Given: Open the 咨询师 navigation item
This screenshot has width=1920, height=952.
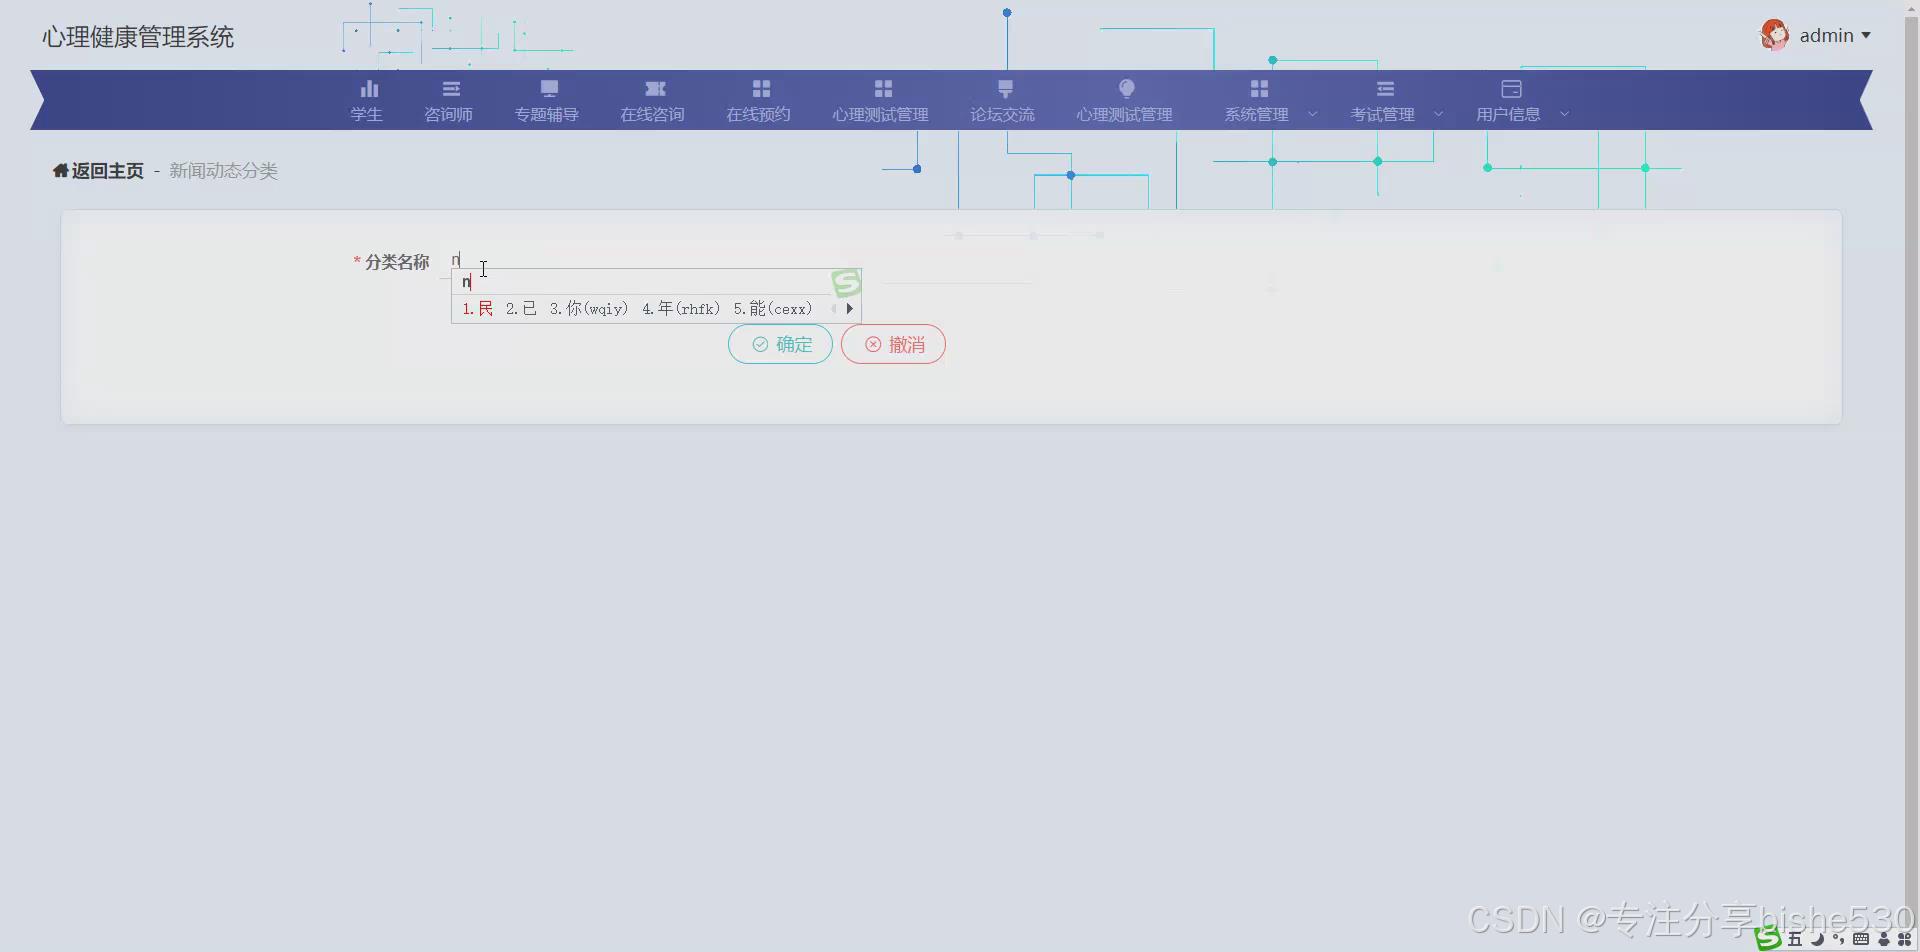Looking at the screenshot, I should pyautogui.click(x=448, y=101).
